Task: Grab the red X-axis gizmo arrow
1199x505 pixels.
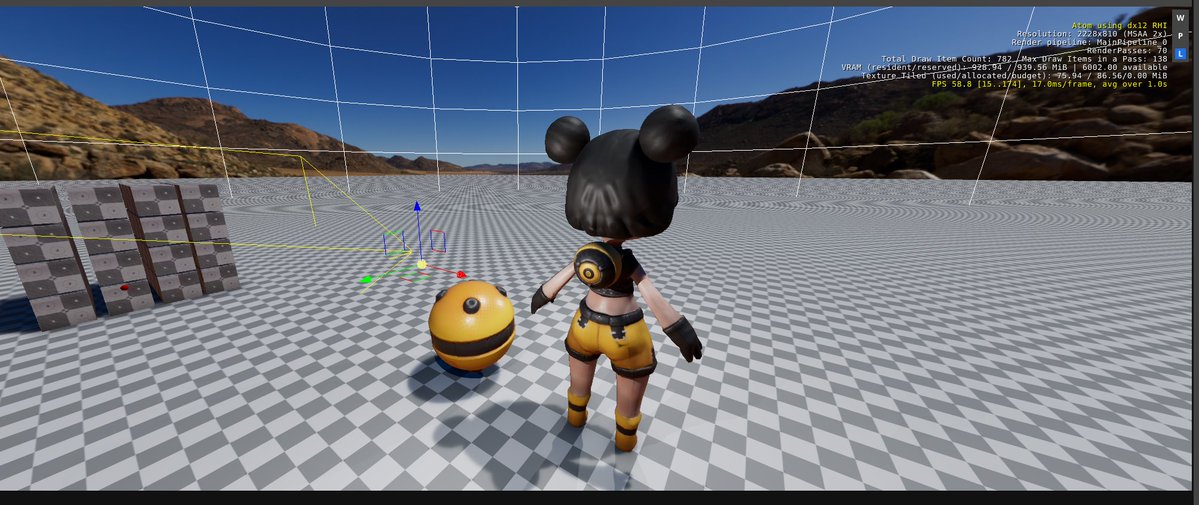Action: 460,274
